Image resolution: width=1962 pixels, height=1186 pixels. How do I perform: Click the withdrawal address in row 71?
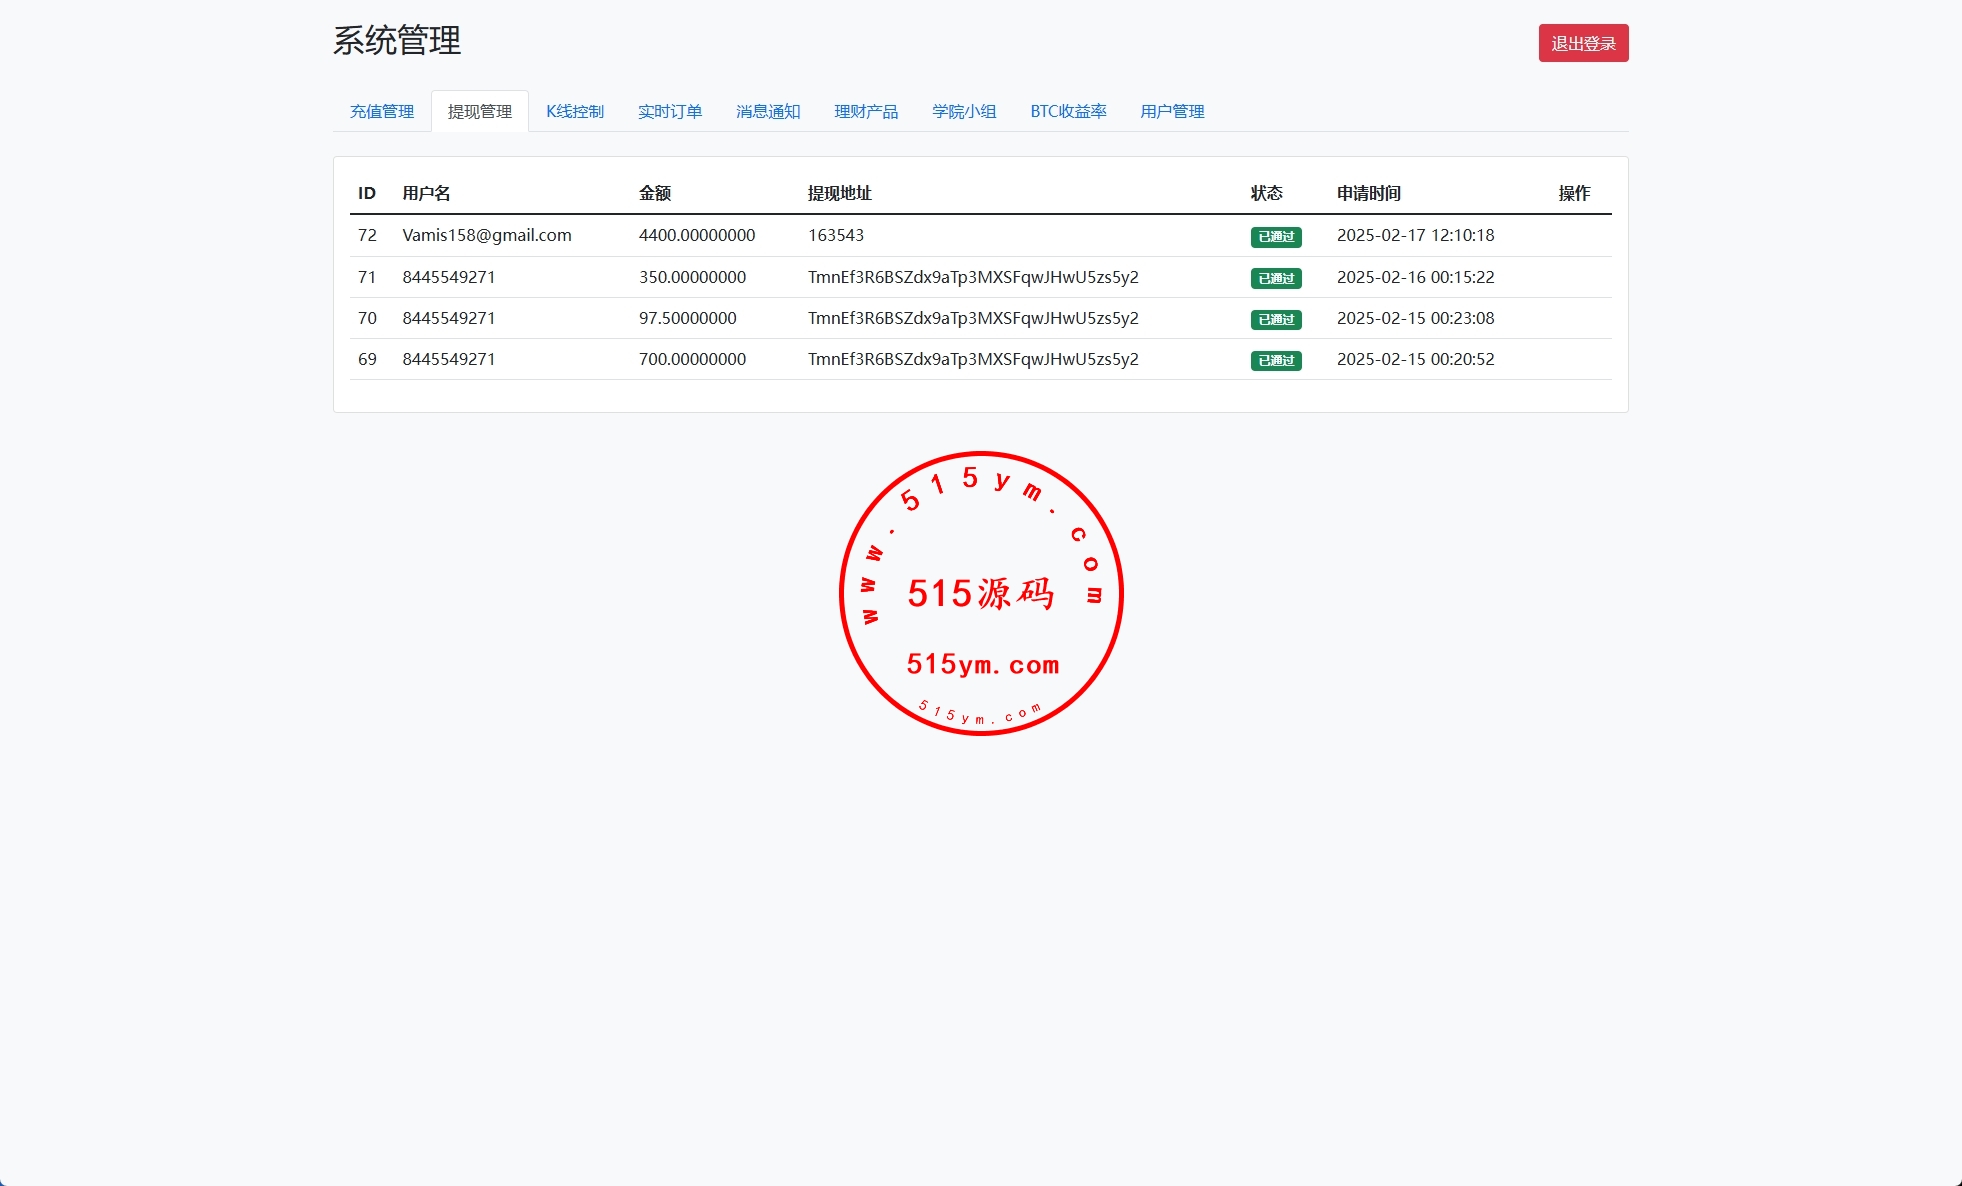(x=972, y=277)
